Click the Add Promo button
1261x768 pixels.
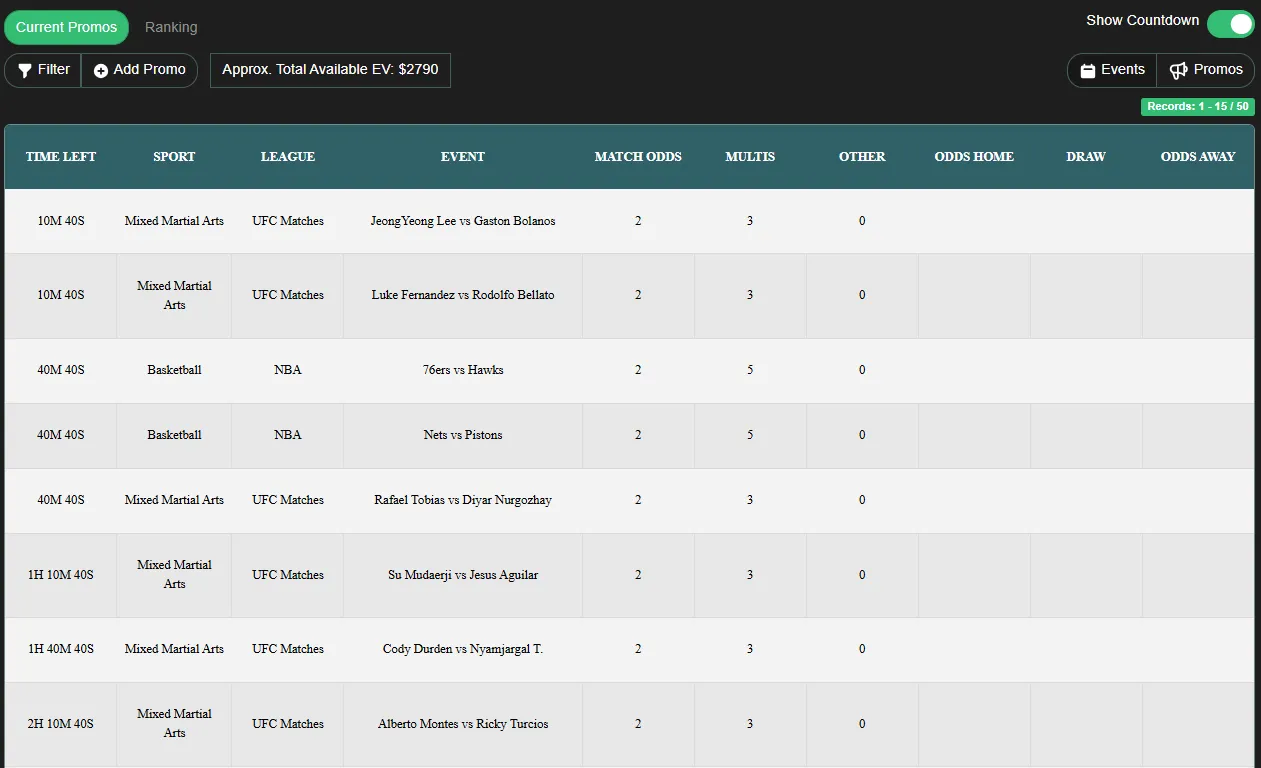tap(139, 70)
